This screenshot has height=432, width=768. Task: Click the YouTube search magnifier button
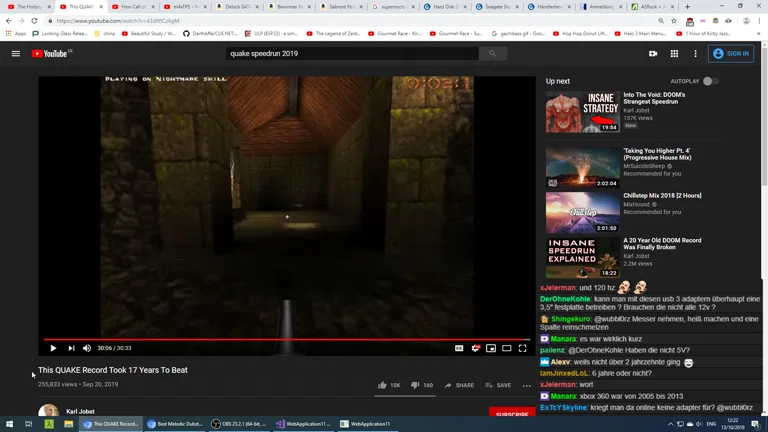click(492, 53)
